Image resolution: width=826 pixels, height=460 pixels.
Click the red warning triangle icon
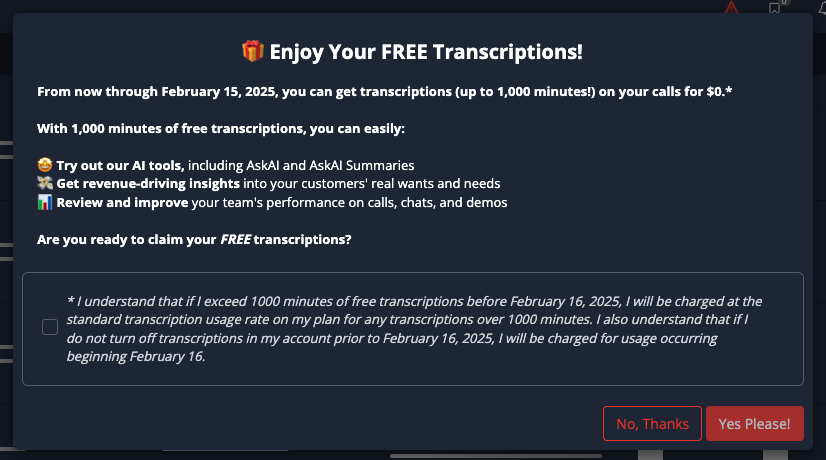point(733,8)
